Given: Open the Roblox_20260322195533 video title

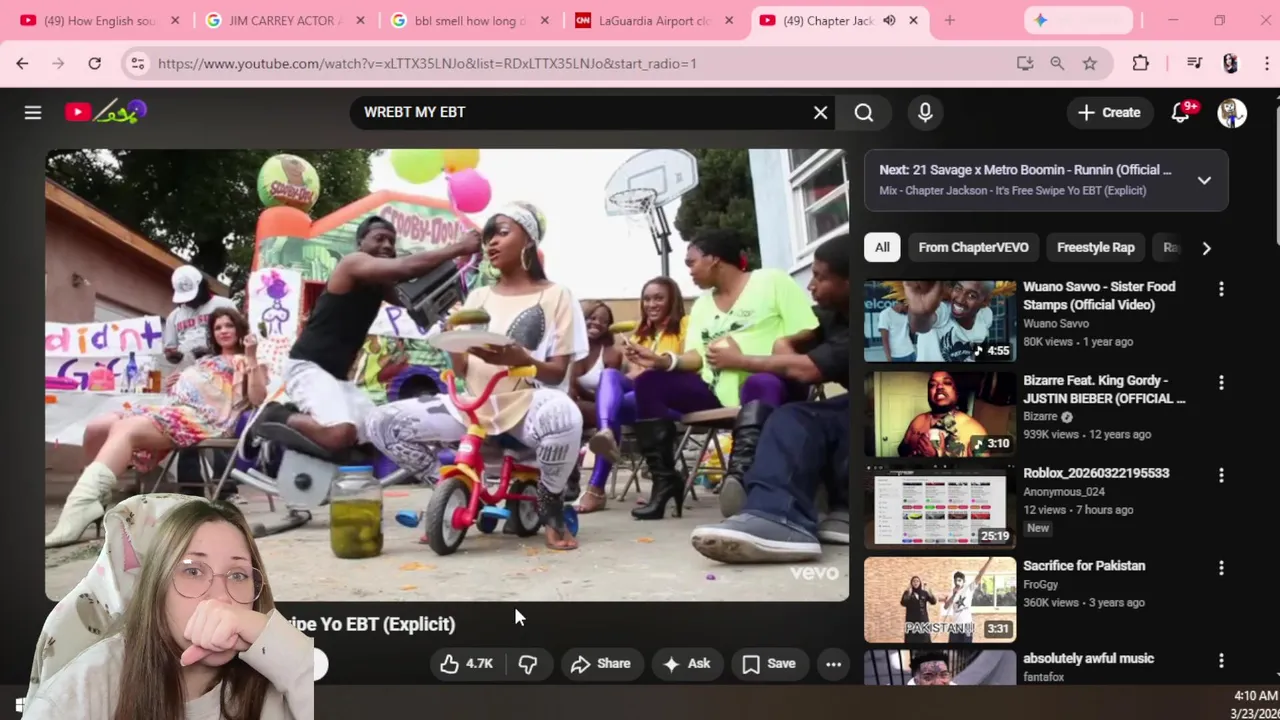Looking at the screenshot, I should point(1096,473).
